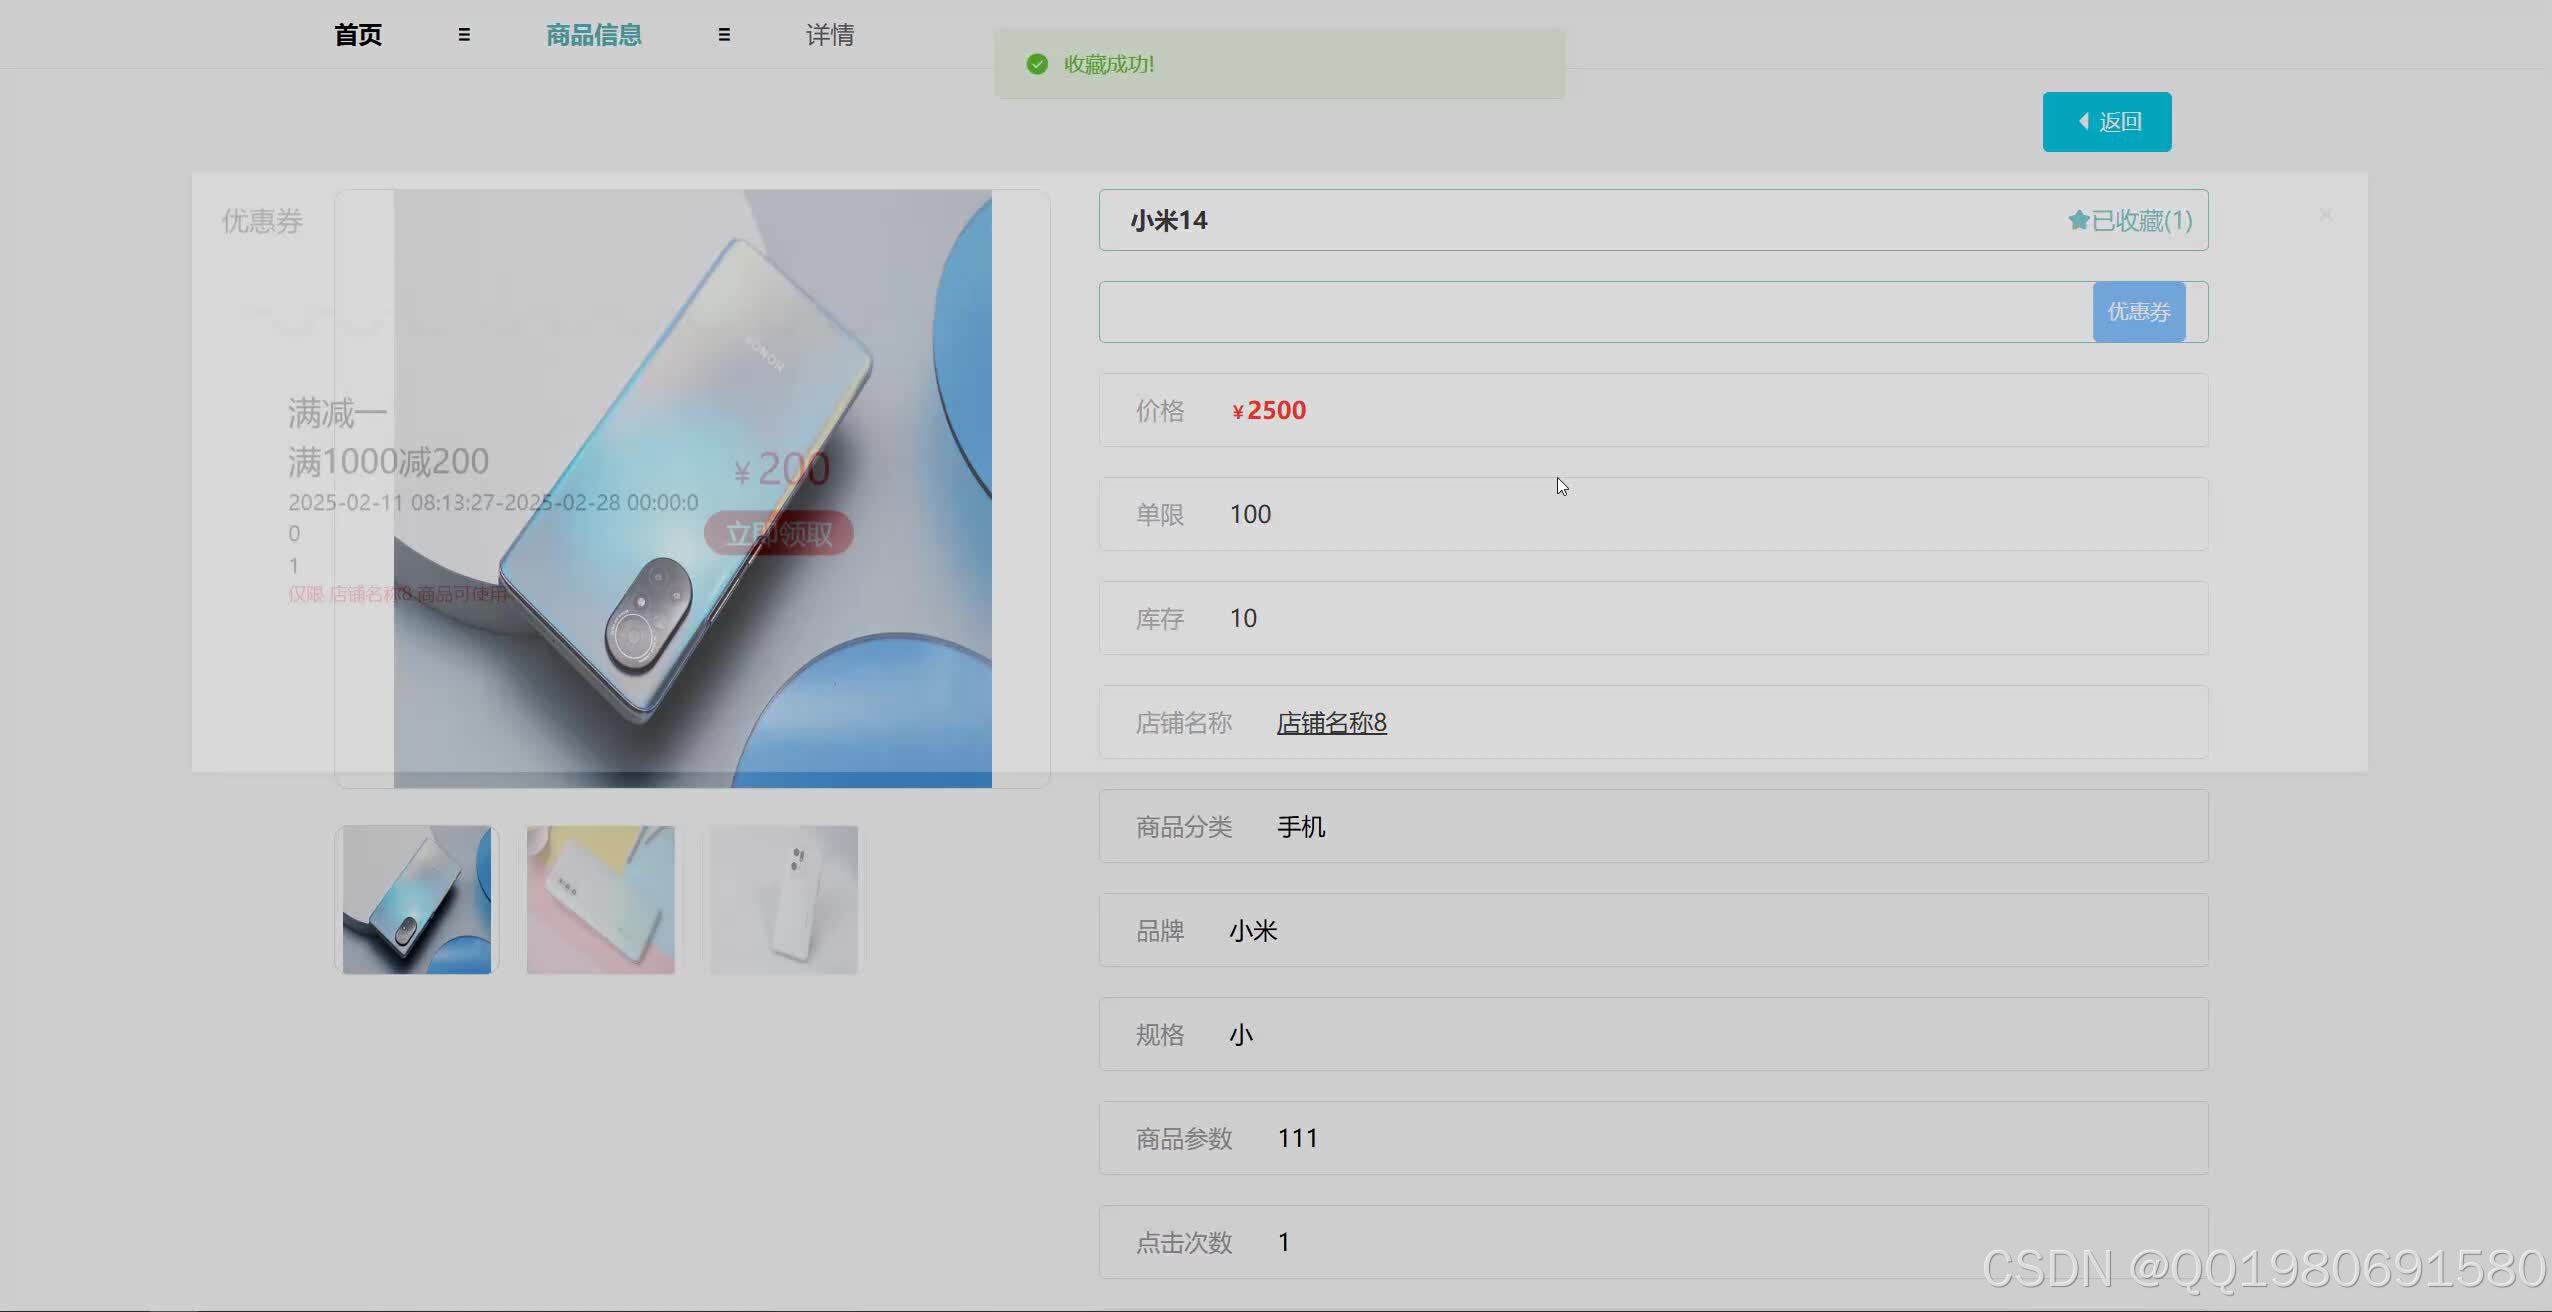
Task: Dismiss the product panel via × icon
Action: 2327,214
